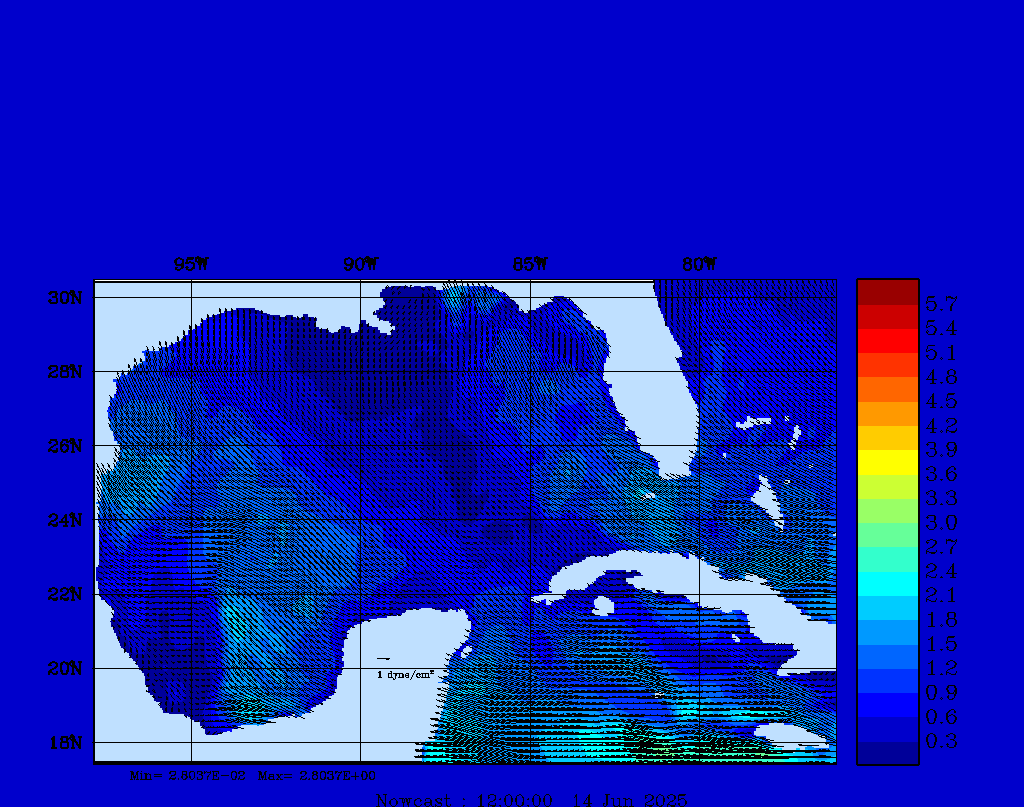Viewport: 1024px width, 807px height.
Task: Click the 80W longitude label
Action: pyautogui.click(x=699, y=265)
